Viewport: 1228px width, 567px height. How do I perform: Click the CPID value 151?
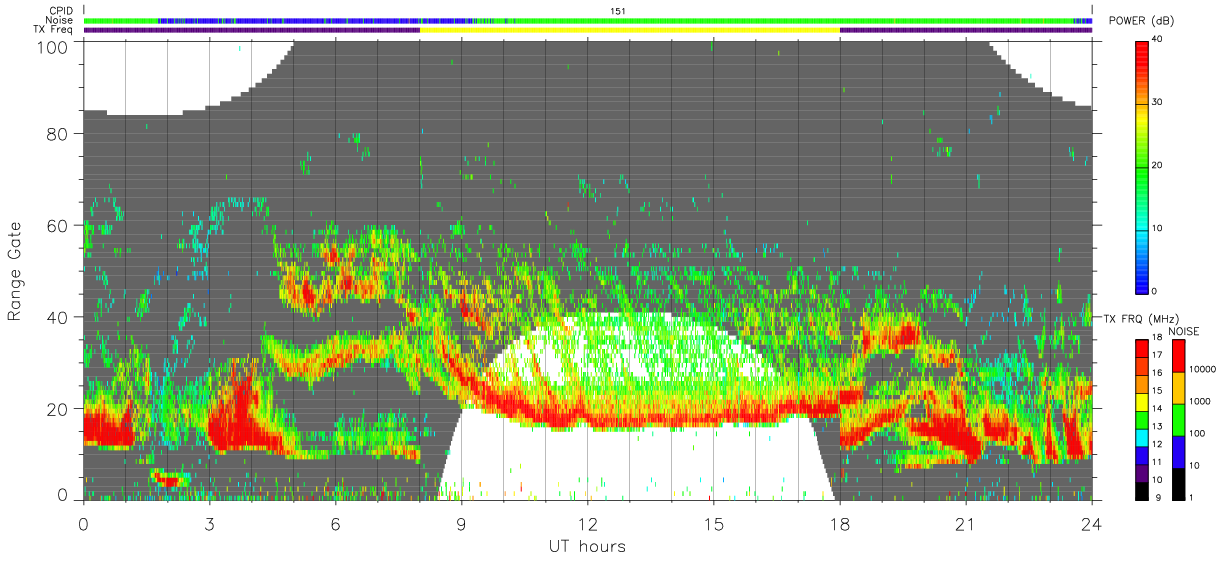[617, 11]
